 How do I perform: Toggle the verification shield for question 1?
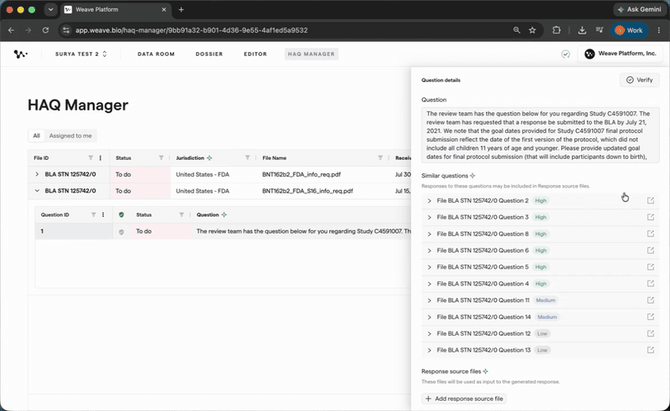pos(121,232)
